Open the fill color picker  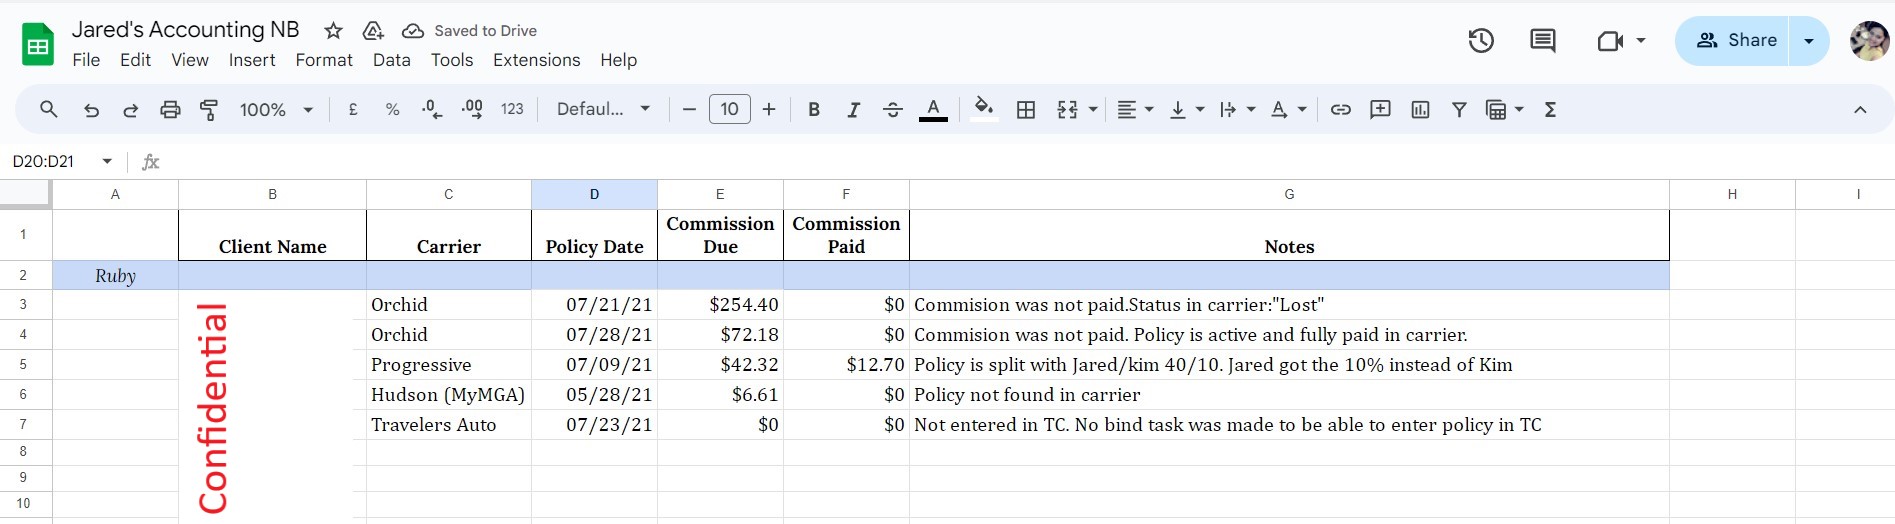click(x=983, y=108)
